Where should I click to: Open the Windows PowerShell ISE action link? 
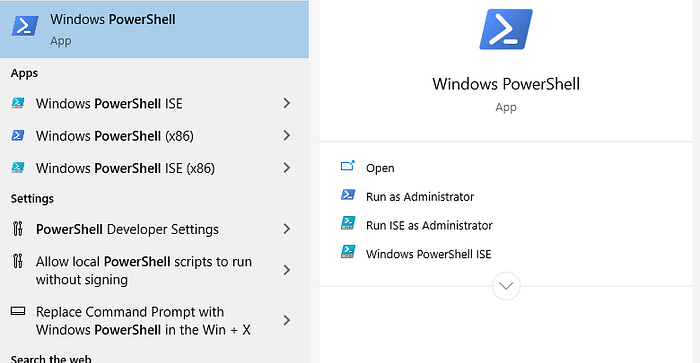(x=429, y=254)
